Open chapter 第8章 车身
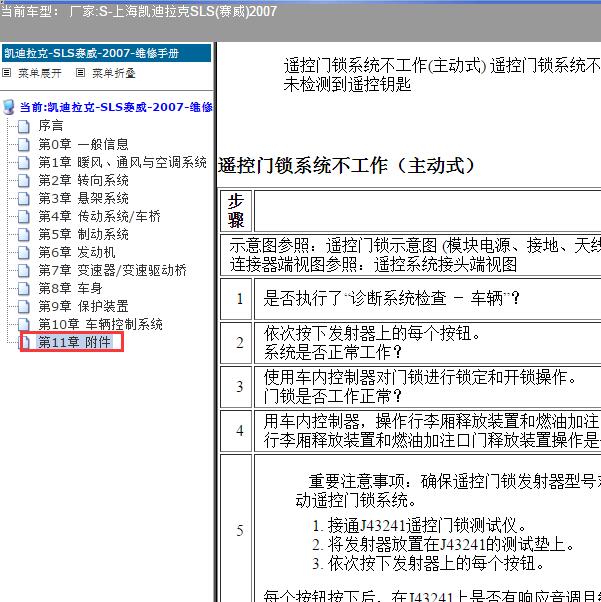 pos(70,288)
